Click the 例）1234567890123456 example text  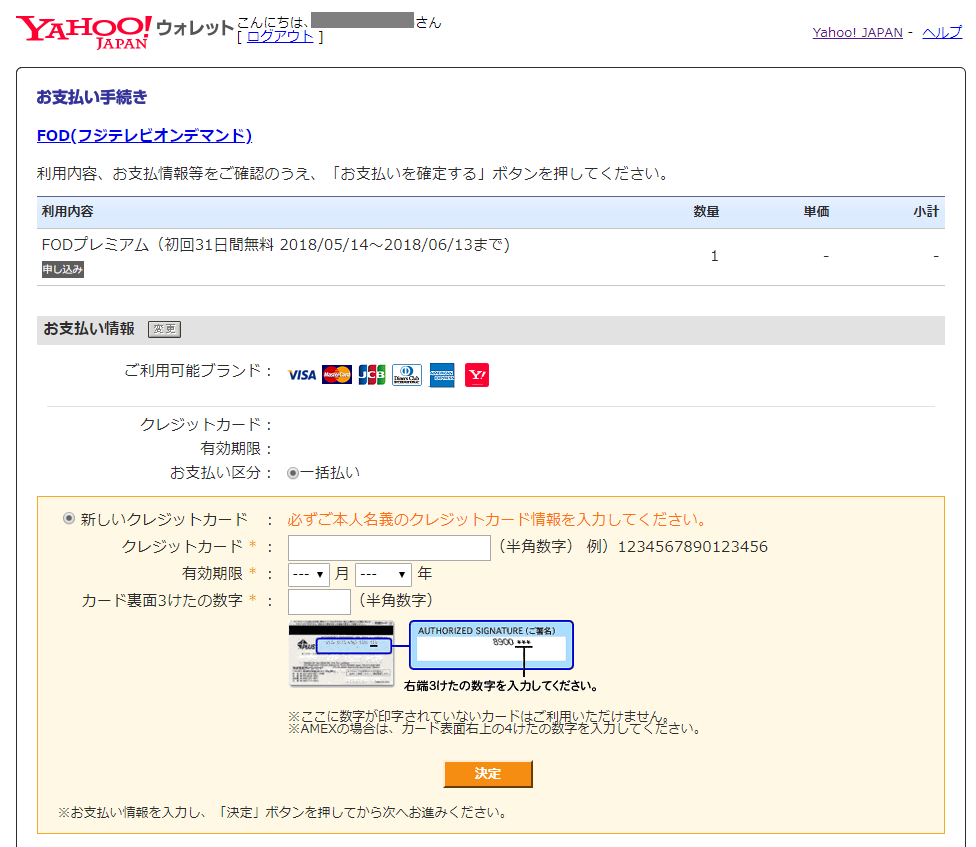pyautogui.click(x=677, y=546)
